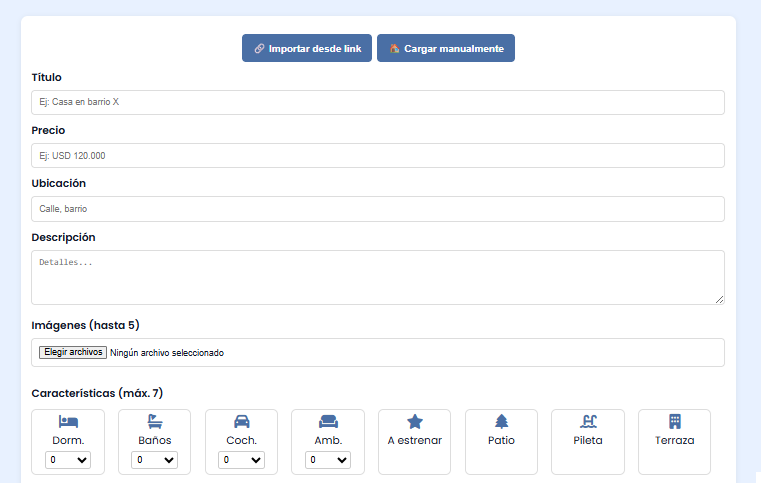Click the Amb. label text
This screenshot has width=761, height=483.
(328, 440)
